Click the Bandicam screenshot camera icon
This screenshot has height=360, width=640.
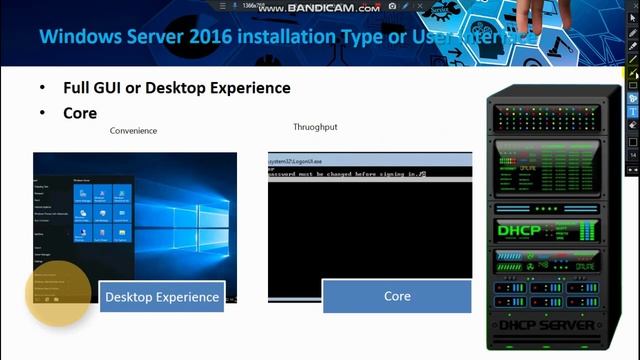tap(392, 6)
